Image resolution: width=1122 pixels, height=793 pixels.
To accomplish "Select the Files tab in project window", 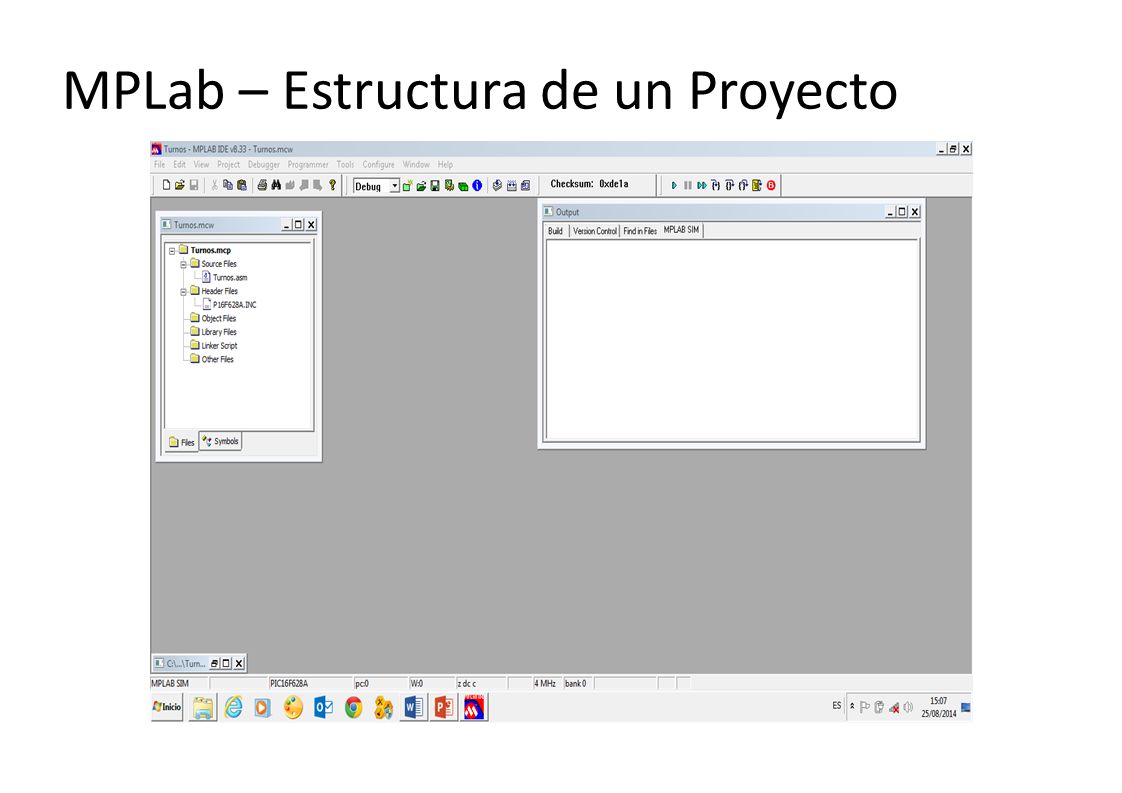I will [181, 442].
